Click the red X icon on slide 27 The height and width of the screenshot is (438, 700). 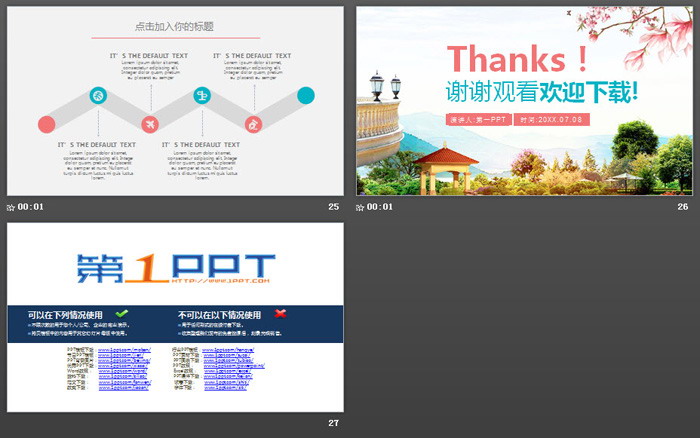[x=280, y=314]
